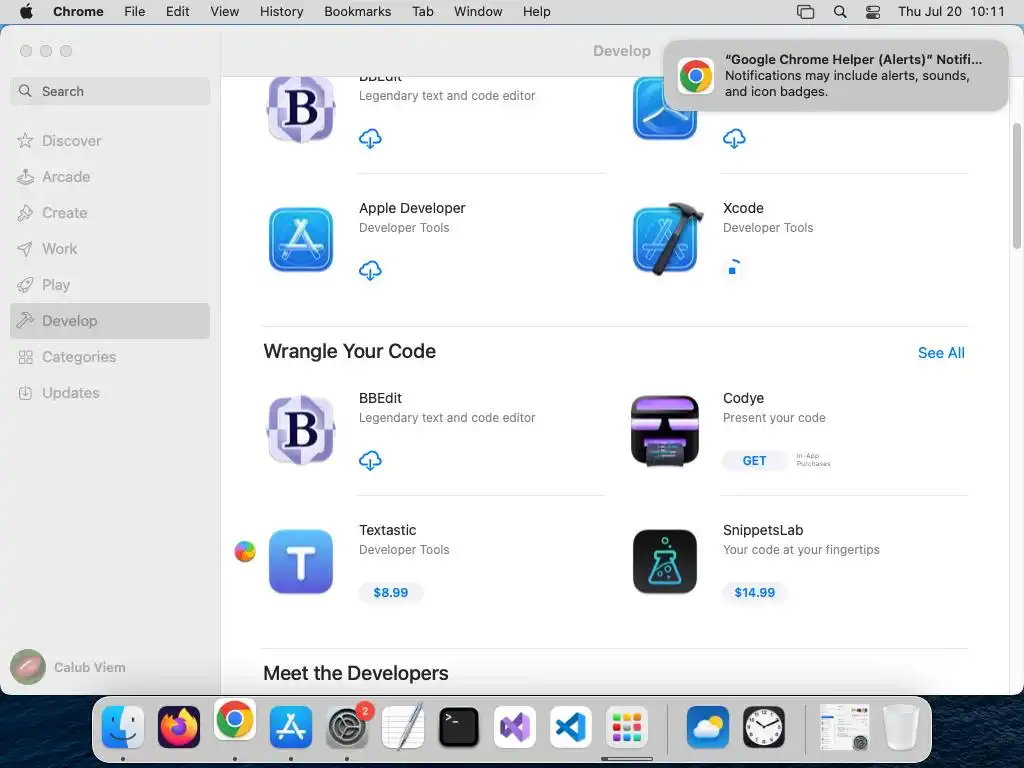Click the Xcode app title
1024x768 pixels.
(x=743, y=208)
